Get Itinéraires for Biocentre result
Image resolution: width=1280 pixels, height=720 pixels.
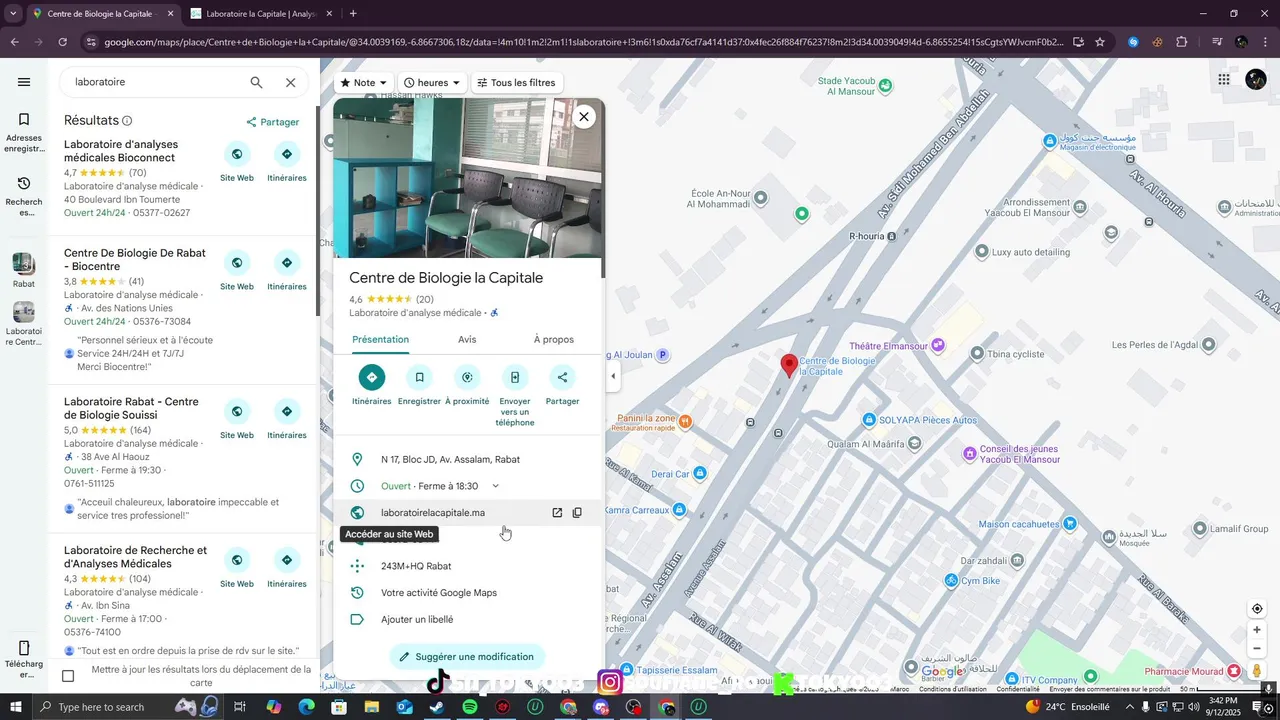click(287, 272)
